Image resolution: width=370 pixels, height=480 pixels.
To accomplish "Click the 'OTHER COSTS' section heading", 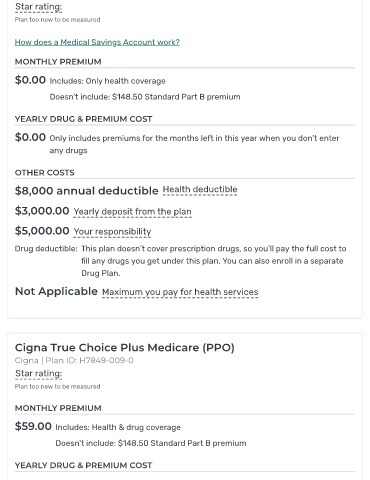I will (x=45, y=173).
